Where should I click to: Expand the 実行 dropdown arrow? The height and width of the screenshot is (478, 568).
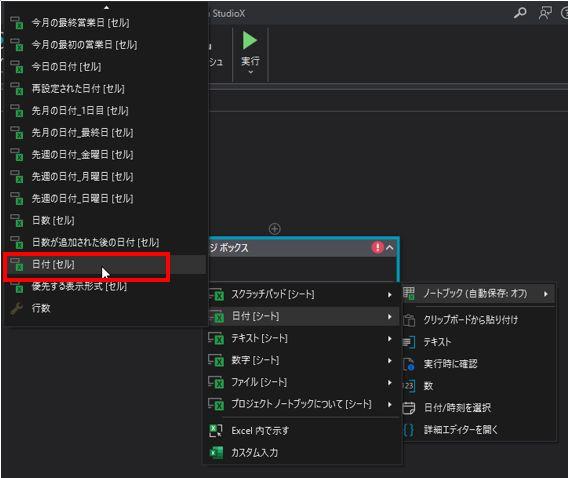click(250, 72)
